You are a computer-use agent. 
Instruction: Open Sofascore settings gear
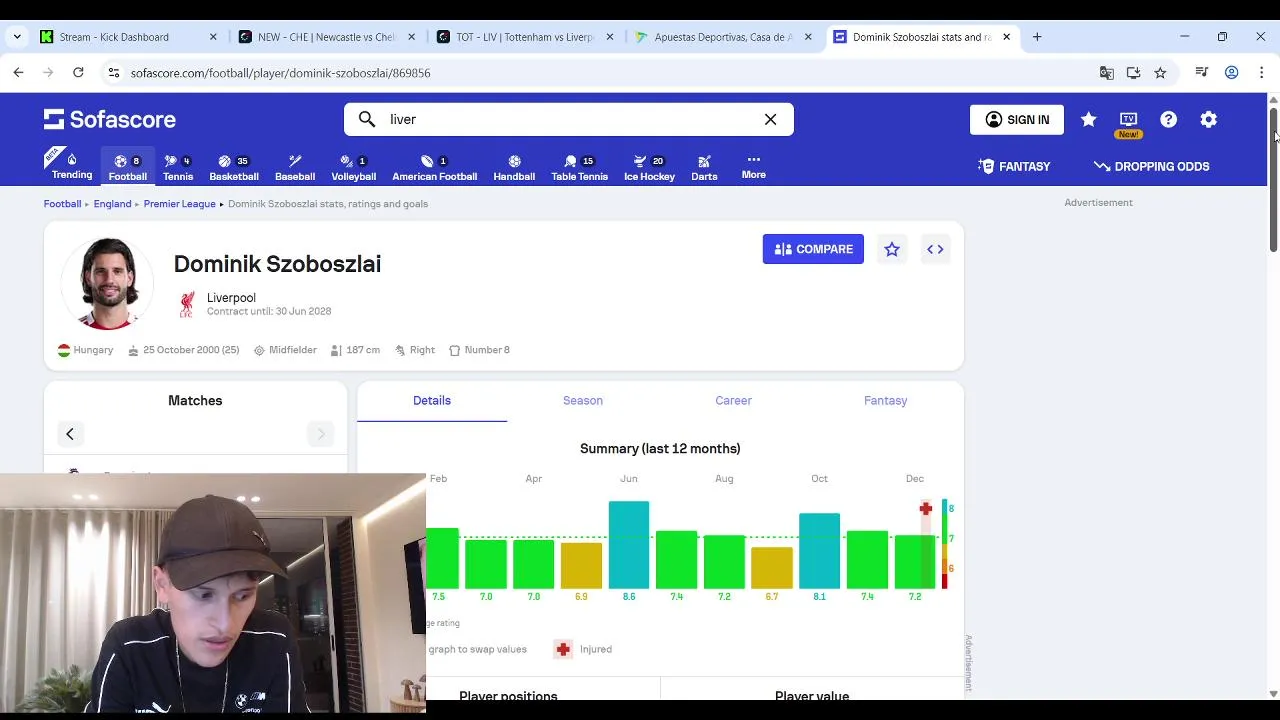click(x=1208, y=119)
